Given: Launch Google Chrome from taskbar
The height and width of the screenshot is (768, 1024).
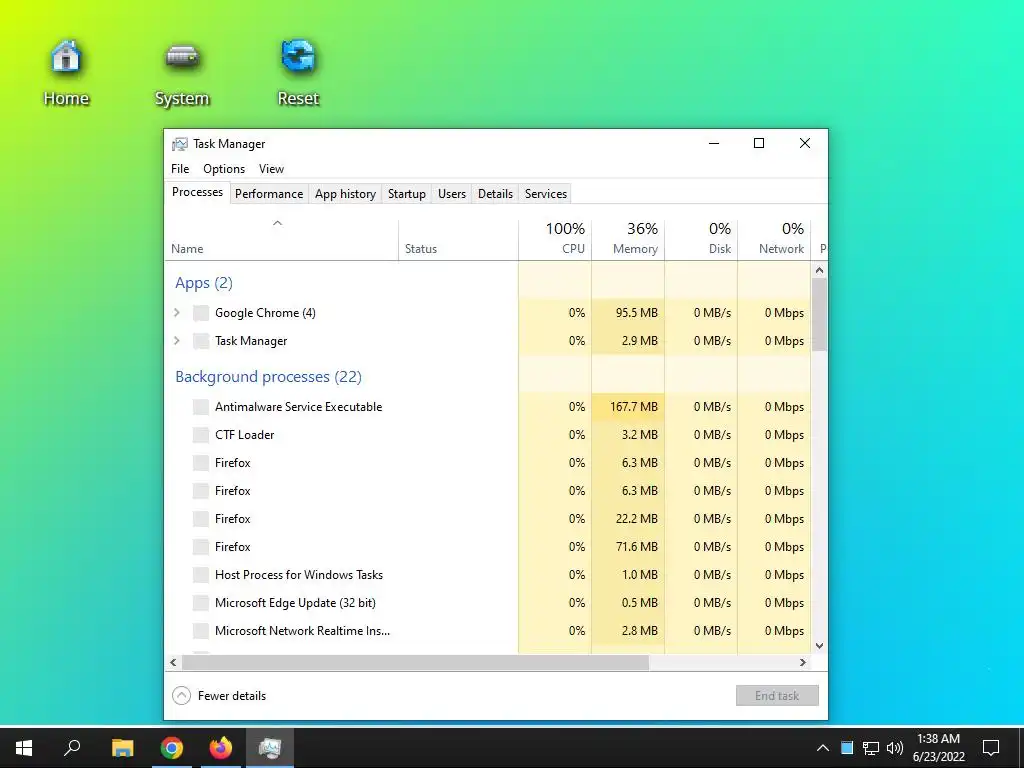Looking at the screenshot, I should [172, 748].
